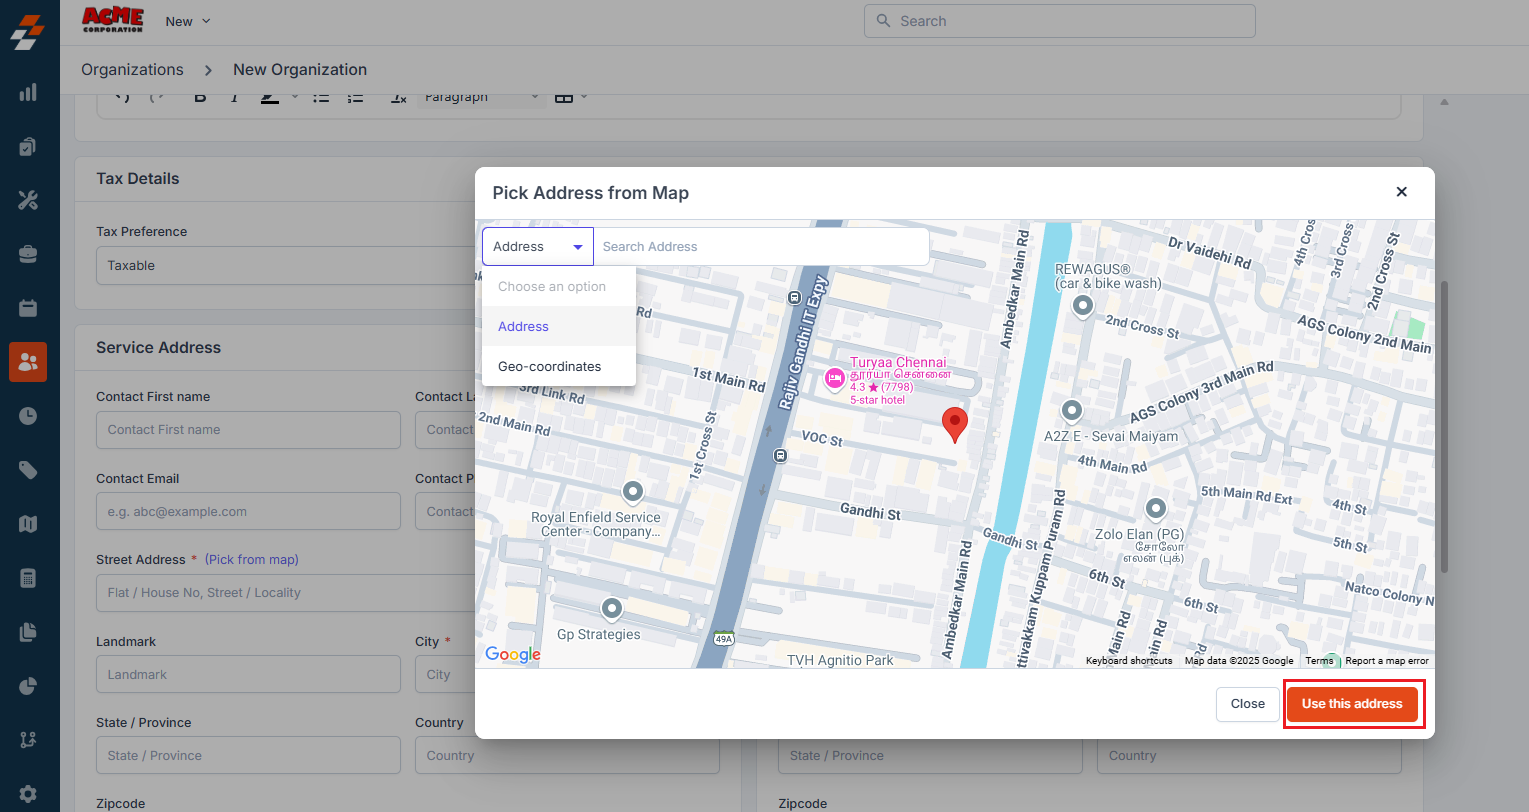This screenshot has height=812, width=1529.
Task: Click the clock icon in the sidebar
Action: [x=28, y=415]
